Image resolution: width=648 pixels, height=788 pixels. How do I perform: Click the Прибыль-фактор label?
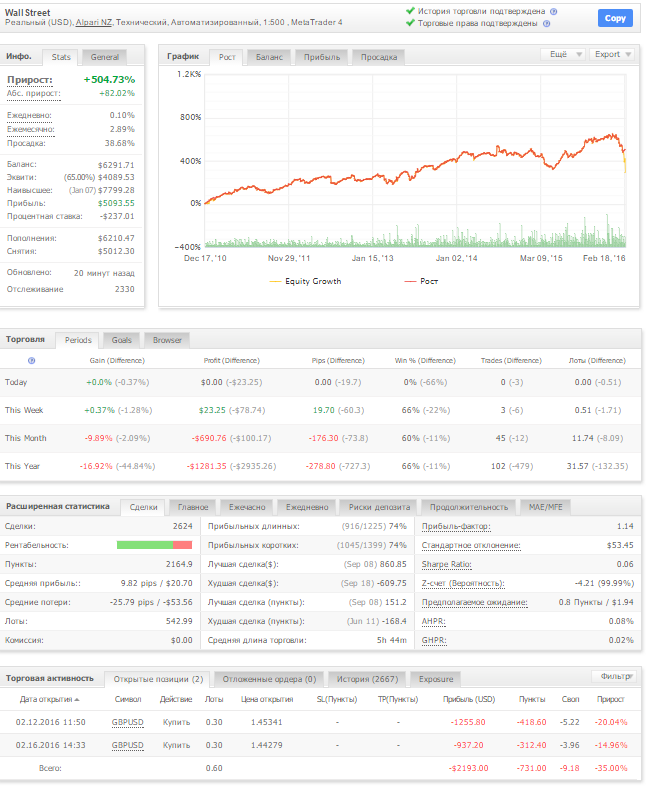[456, 527]
